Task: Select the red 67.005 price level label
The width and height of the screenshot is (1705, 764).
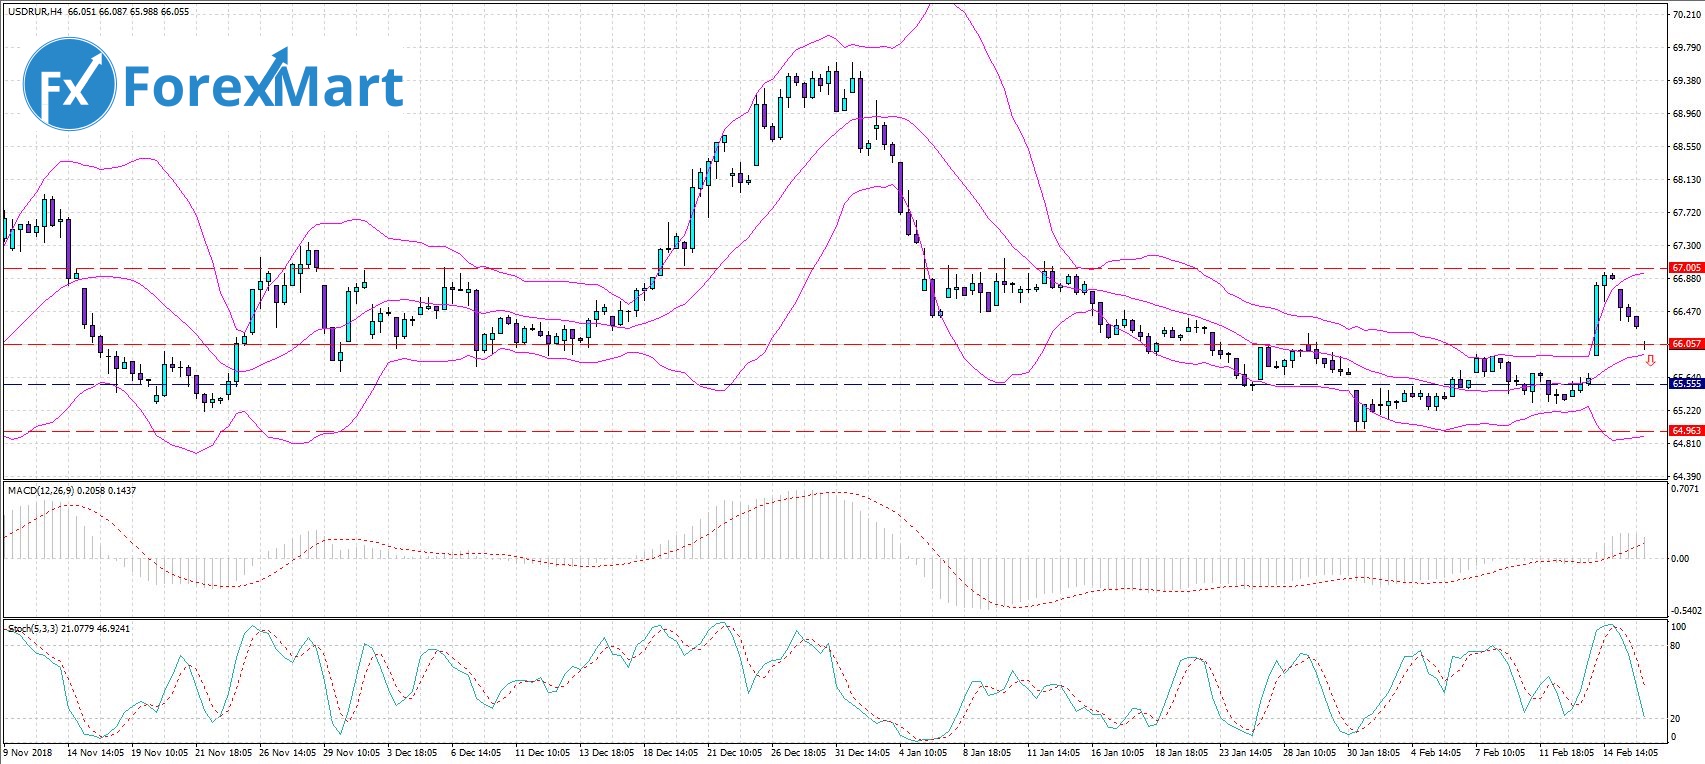Action: point(1686,268)
